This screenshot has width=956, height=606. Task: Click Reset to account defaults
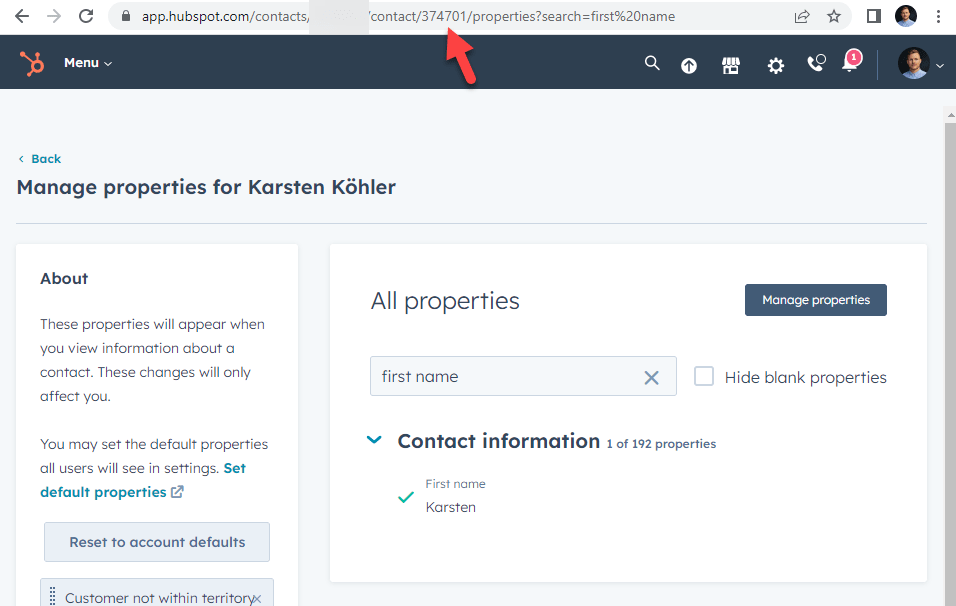(156, 541)
